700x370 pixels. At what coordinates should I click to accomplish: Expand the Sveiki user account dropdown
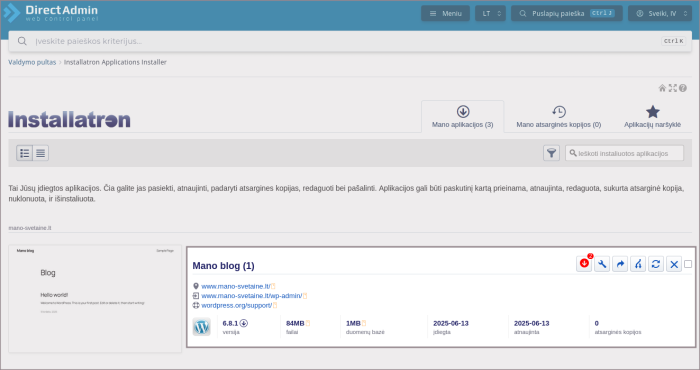tap(660, 13)
